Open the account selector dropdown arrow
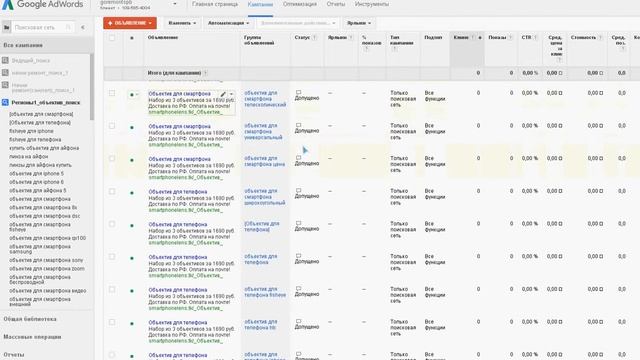Viewport: 640px width, 360px height. [175, 4]
